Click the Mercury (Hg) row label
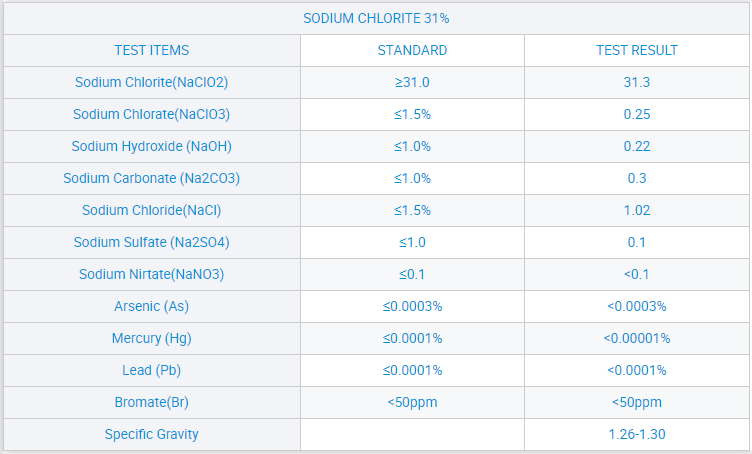 coord(152,338)
